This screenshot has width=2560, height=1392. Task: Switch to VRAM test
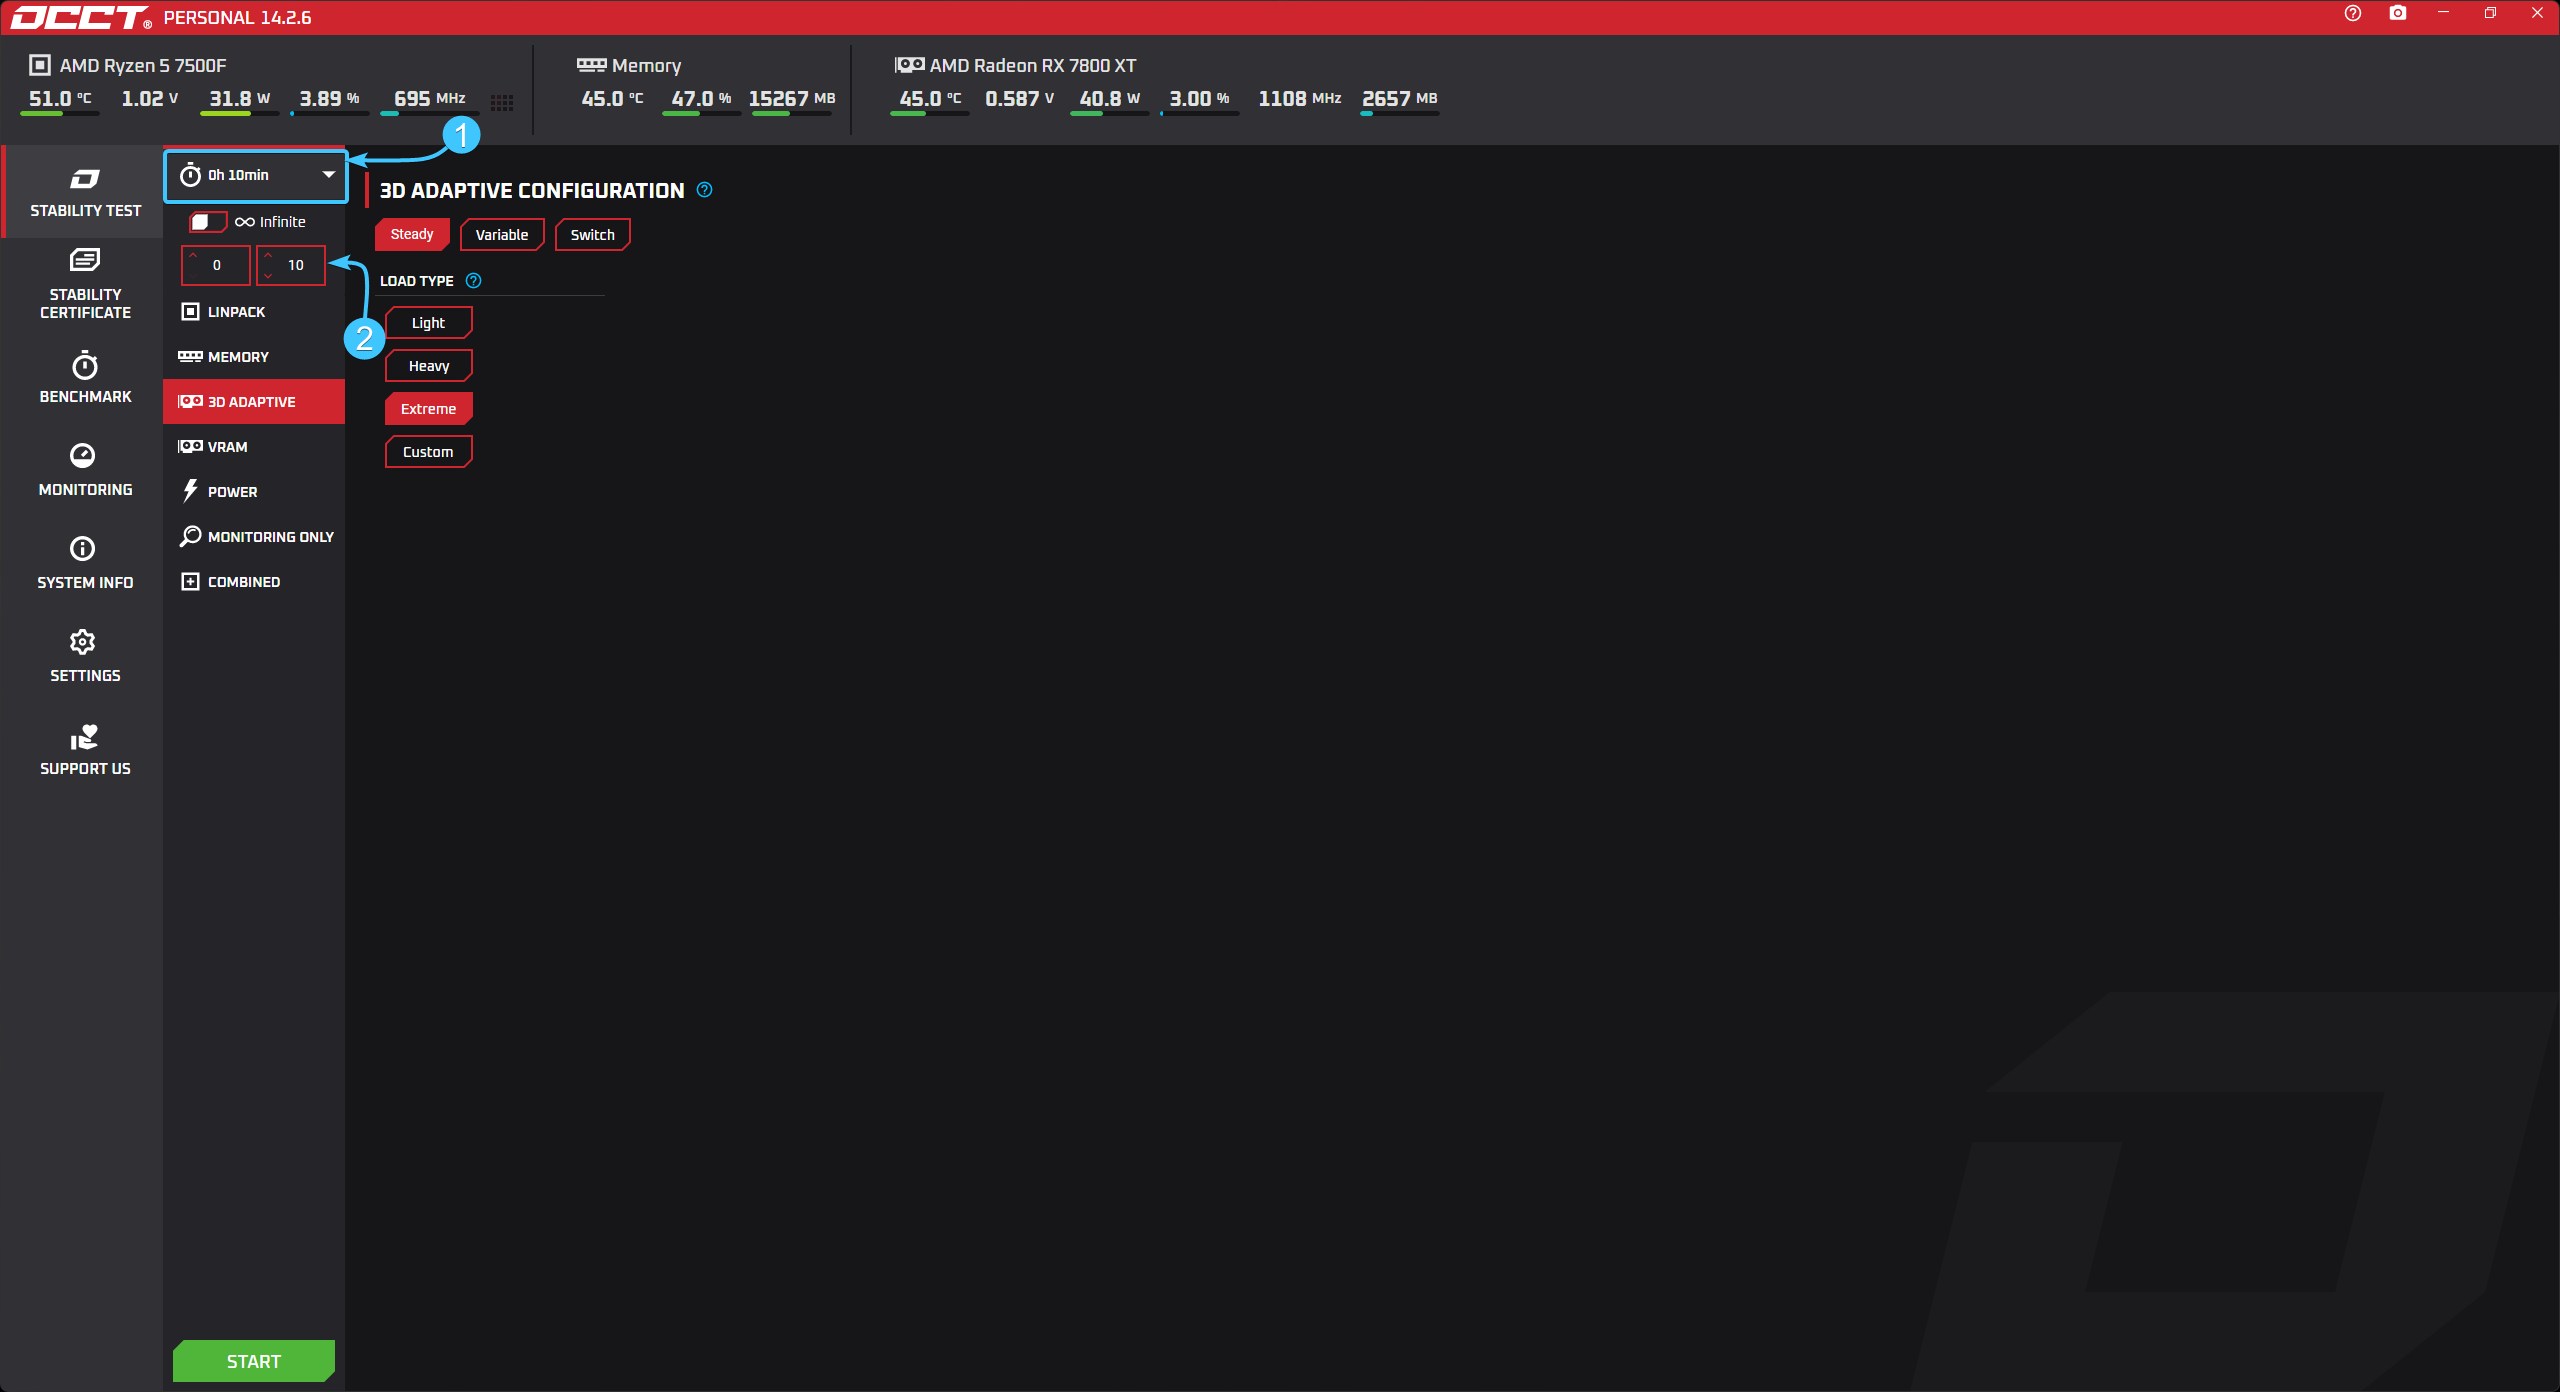click(227, 447)
